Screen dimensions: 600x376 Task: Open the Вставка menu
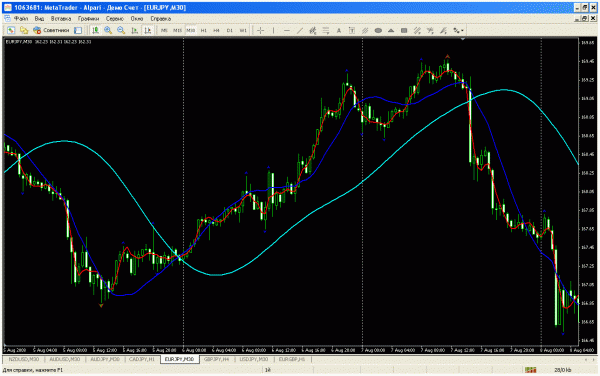[60, 18]
